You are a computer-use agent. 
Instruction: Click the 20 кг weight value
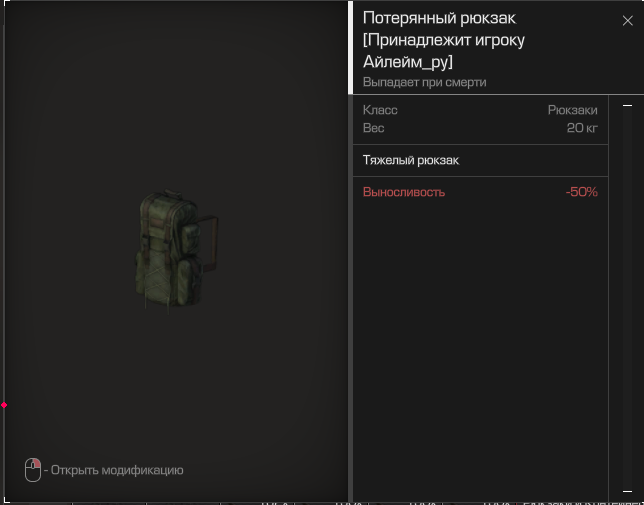[x=582, y=128]
